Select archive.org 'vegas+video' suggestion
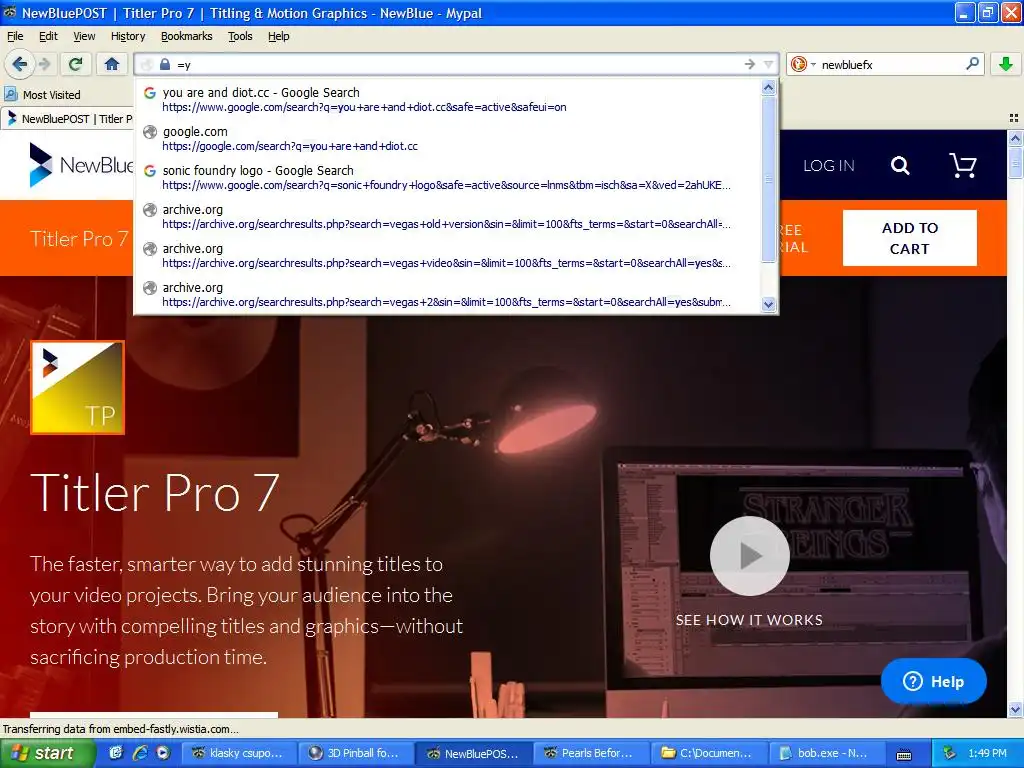Screen dimensions: 1024x768 [x=447, y=256]
